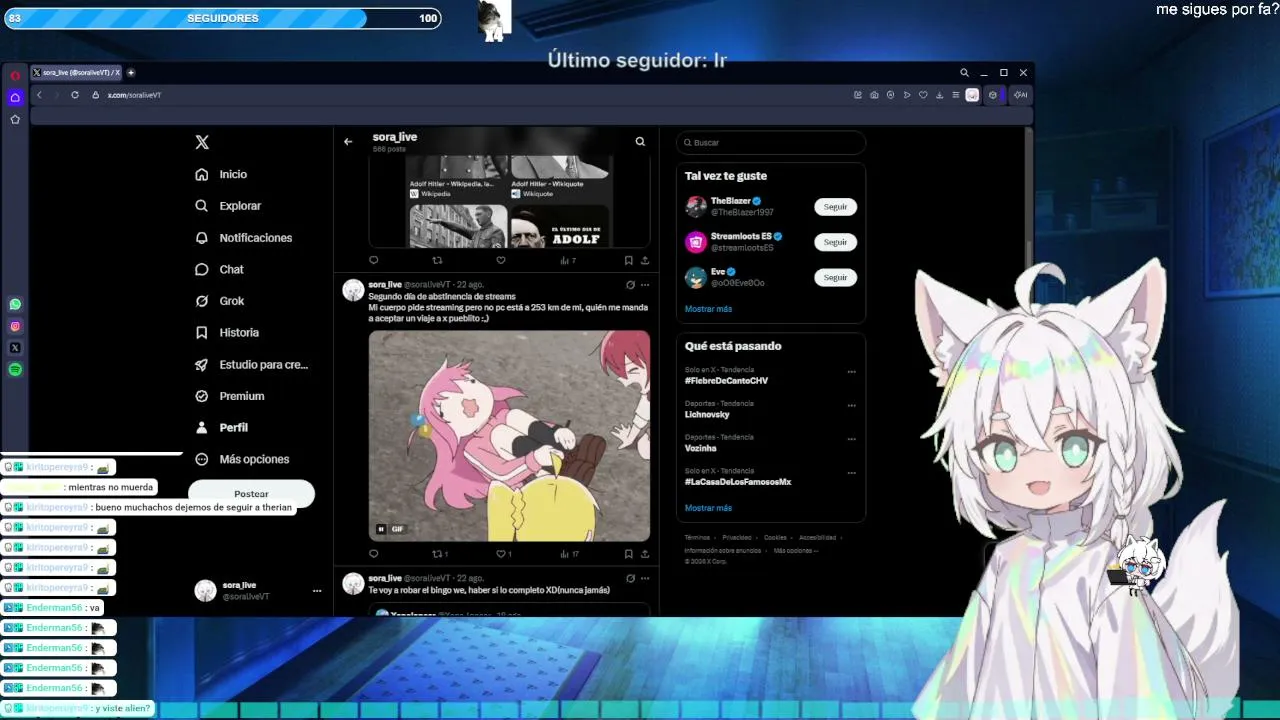
Task: View analytics of Hitler images post
Action: click(568, 260)
